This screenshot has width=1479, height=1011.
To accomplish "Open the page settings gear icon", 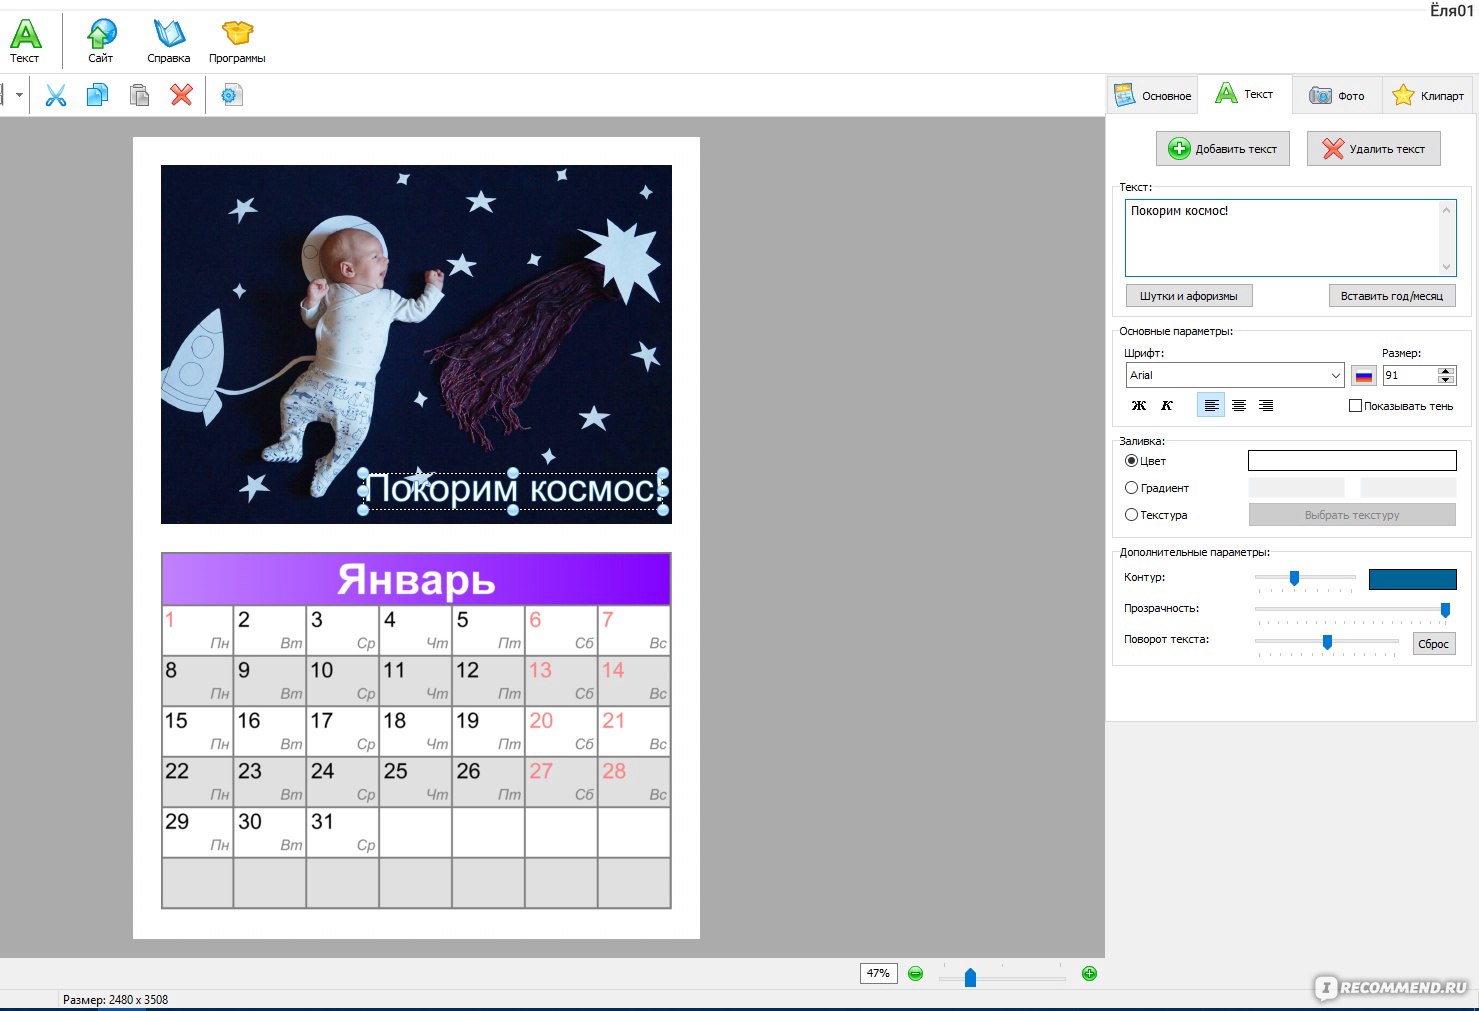I will [x=232, y=95].
